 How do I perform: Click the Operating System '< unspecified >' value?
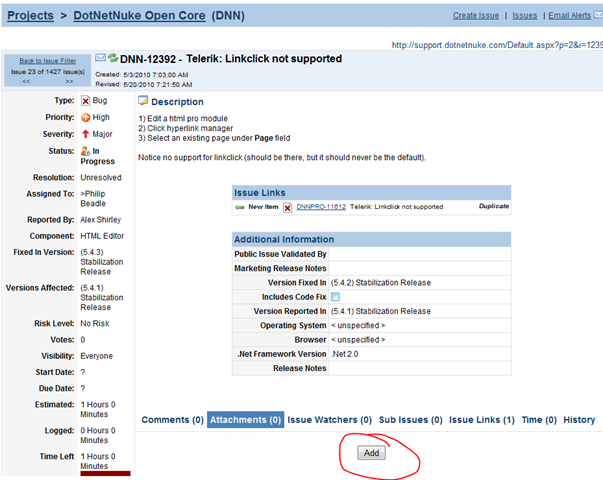tap(358, 325)
